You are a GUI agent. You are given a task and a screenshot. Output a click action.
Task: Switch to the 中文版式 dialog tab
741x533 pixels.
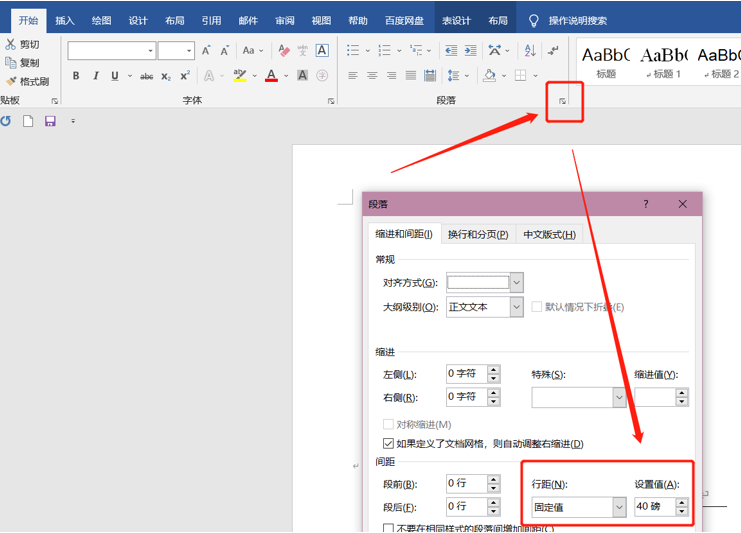point(549,234)
